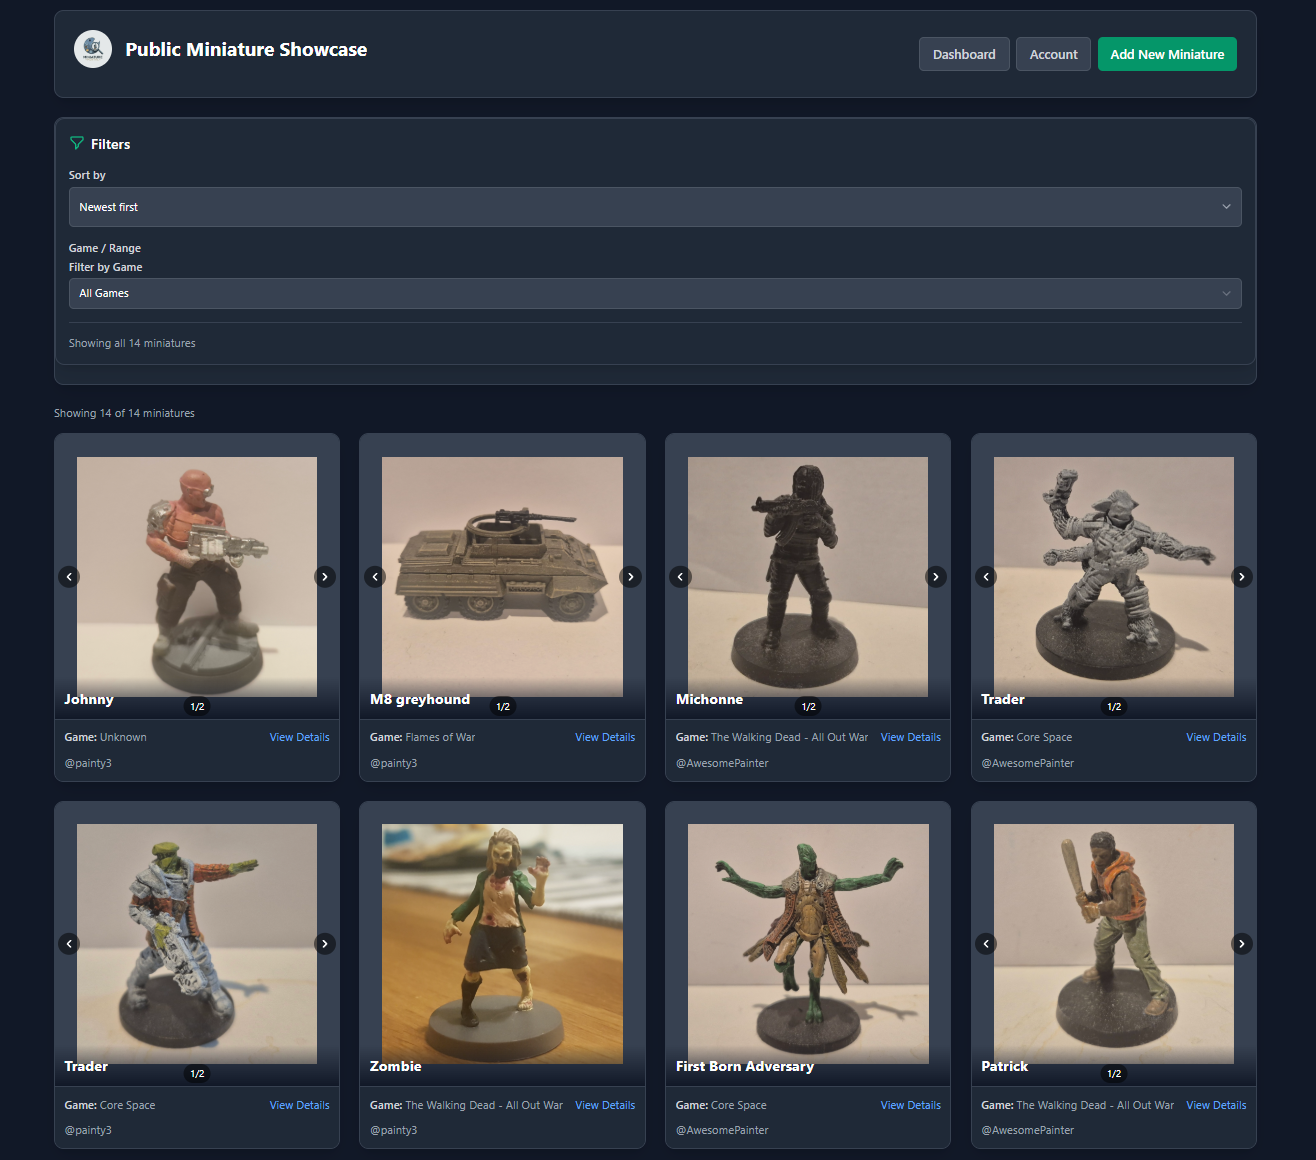Go to the Dashboard
1316x1160 pixels.
(x=963, y=54)
